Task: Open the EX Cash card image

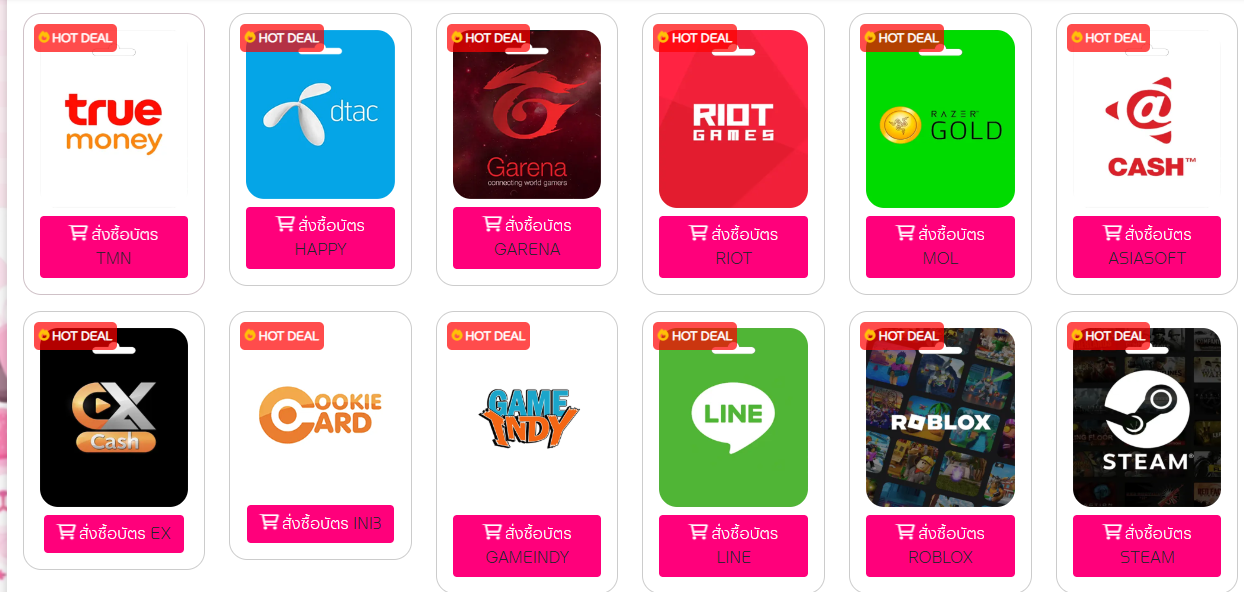Action: [114, 417]
